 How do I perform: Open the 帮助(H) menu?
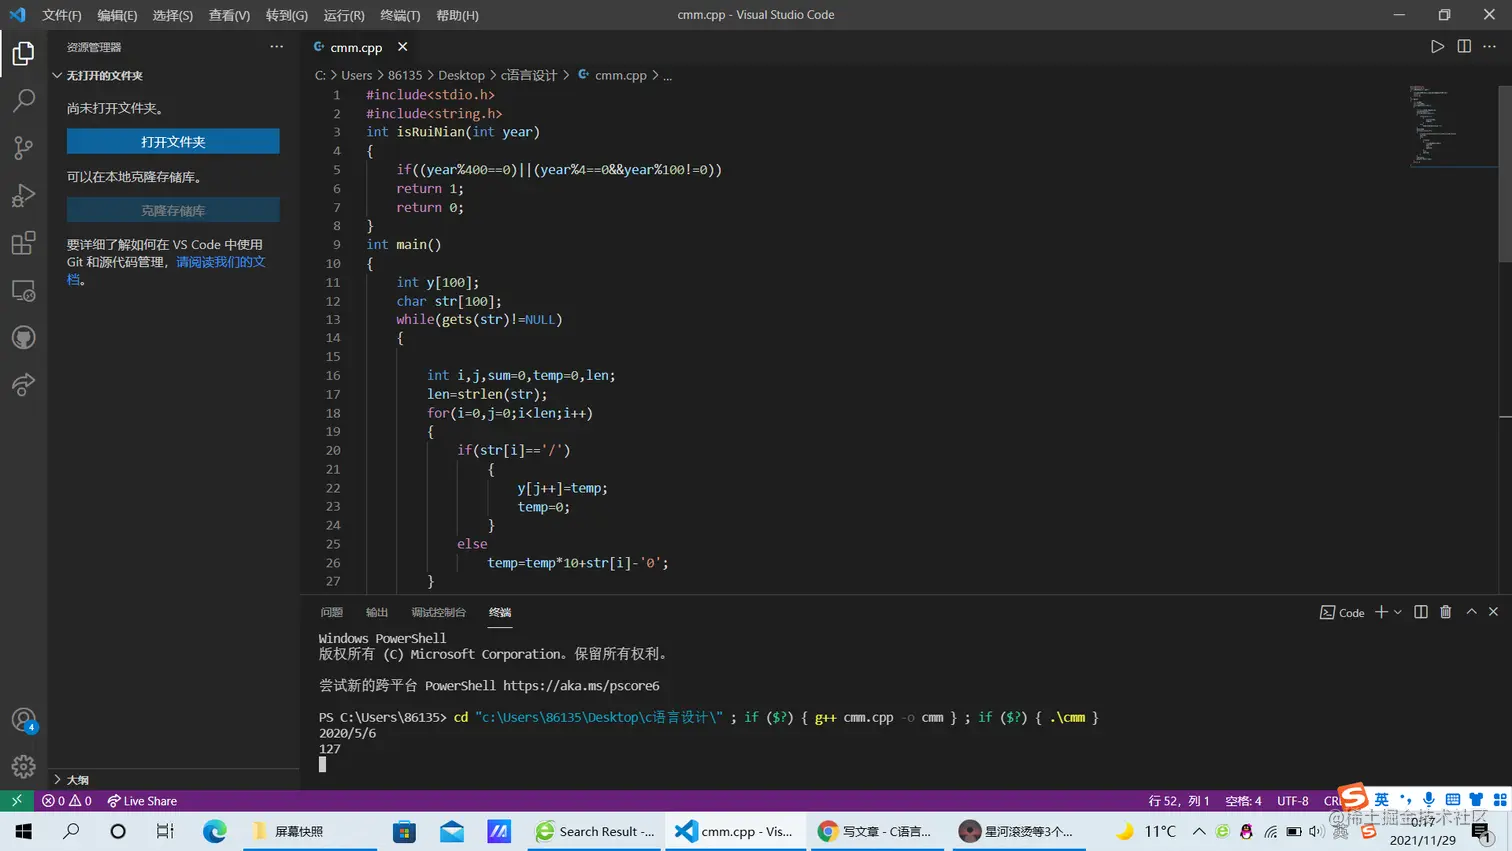[x=457, y=15]
